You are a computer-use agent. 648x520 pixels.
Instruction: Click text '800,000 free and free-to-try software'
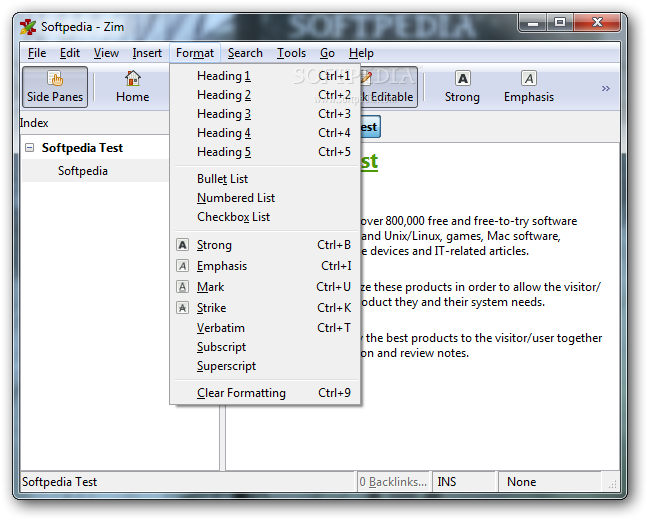tap(481, 221)
